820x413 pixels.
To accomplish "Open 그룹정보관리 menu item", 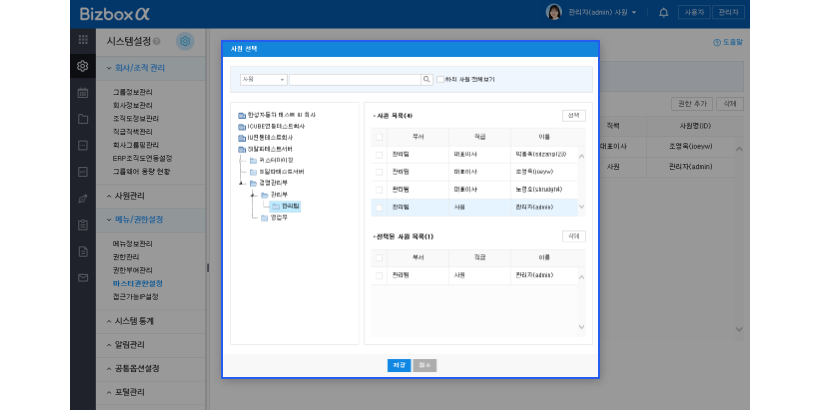I will (x=133, y=92).
